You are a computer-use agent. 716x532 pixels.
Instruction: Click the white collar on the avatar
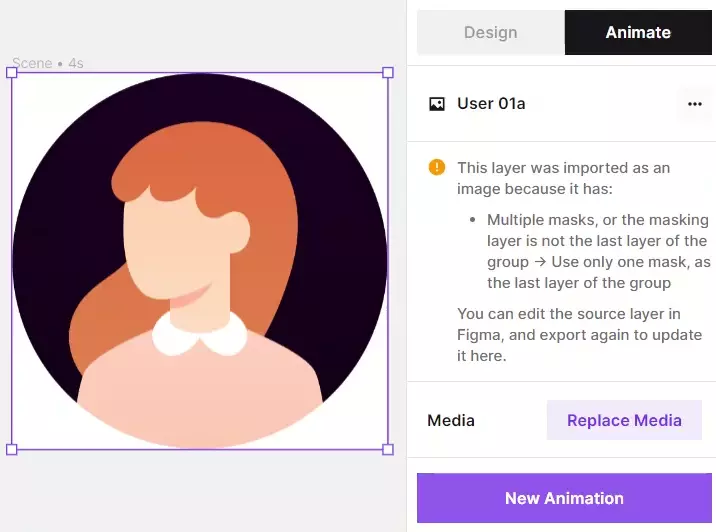(x=200, y=337)
